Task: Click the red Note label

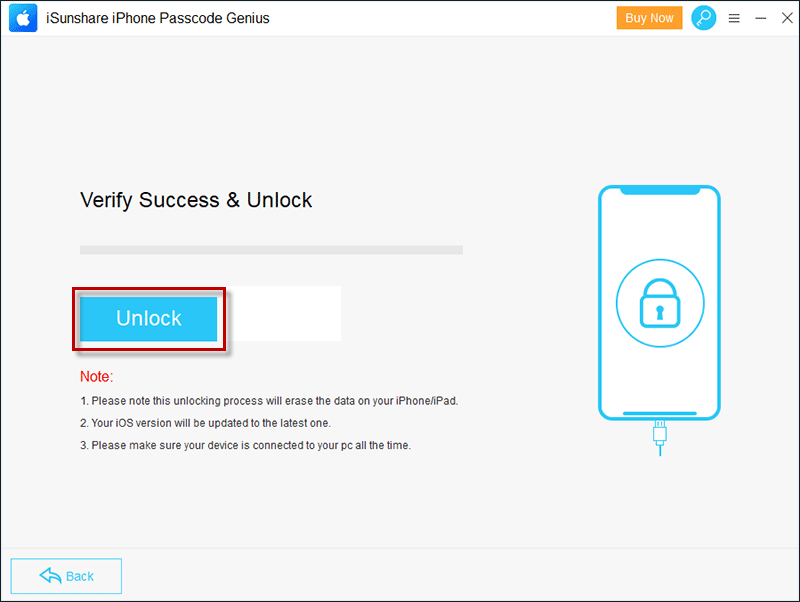Action: pyautogui.click(x=96, y=377)
